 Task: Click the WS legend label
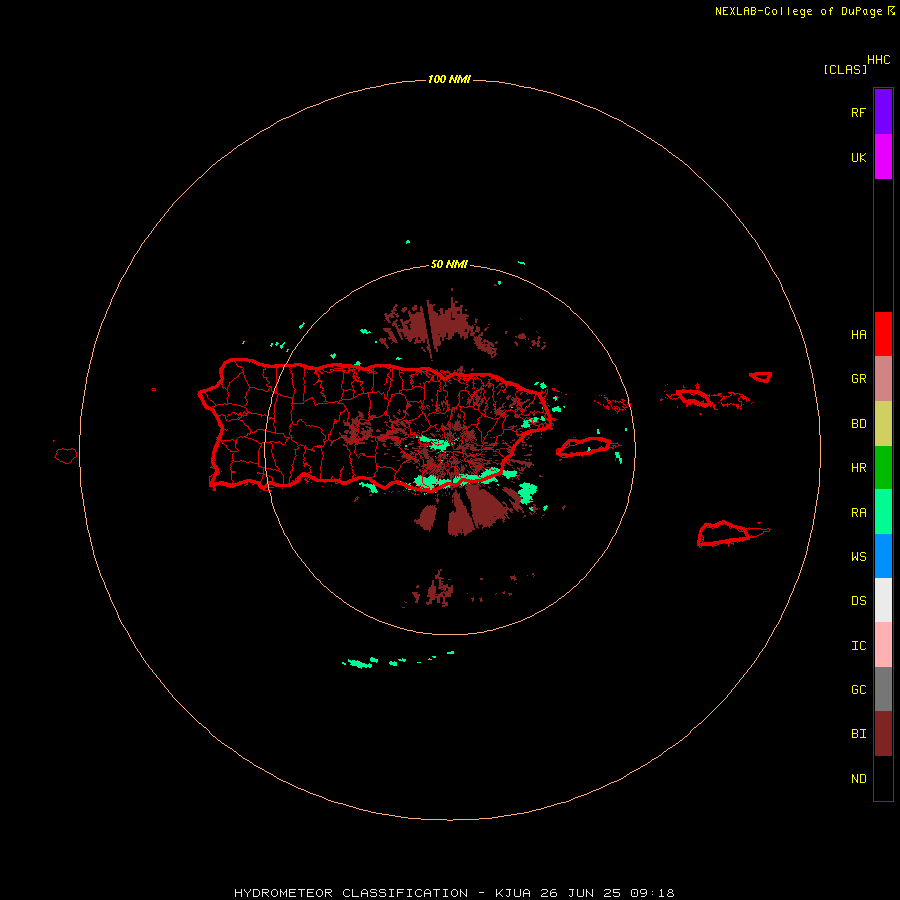(x=858, y=557)
